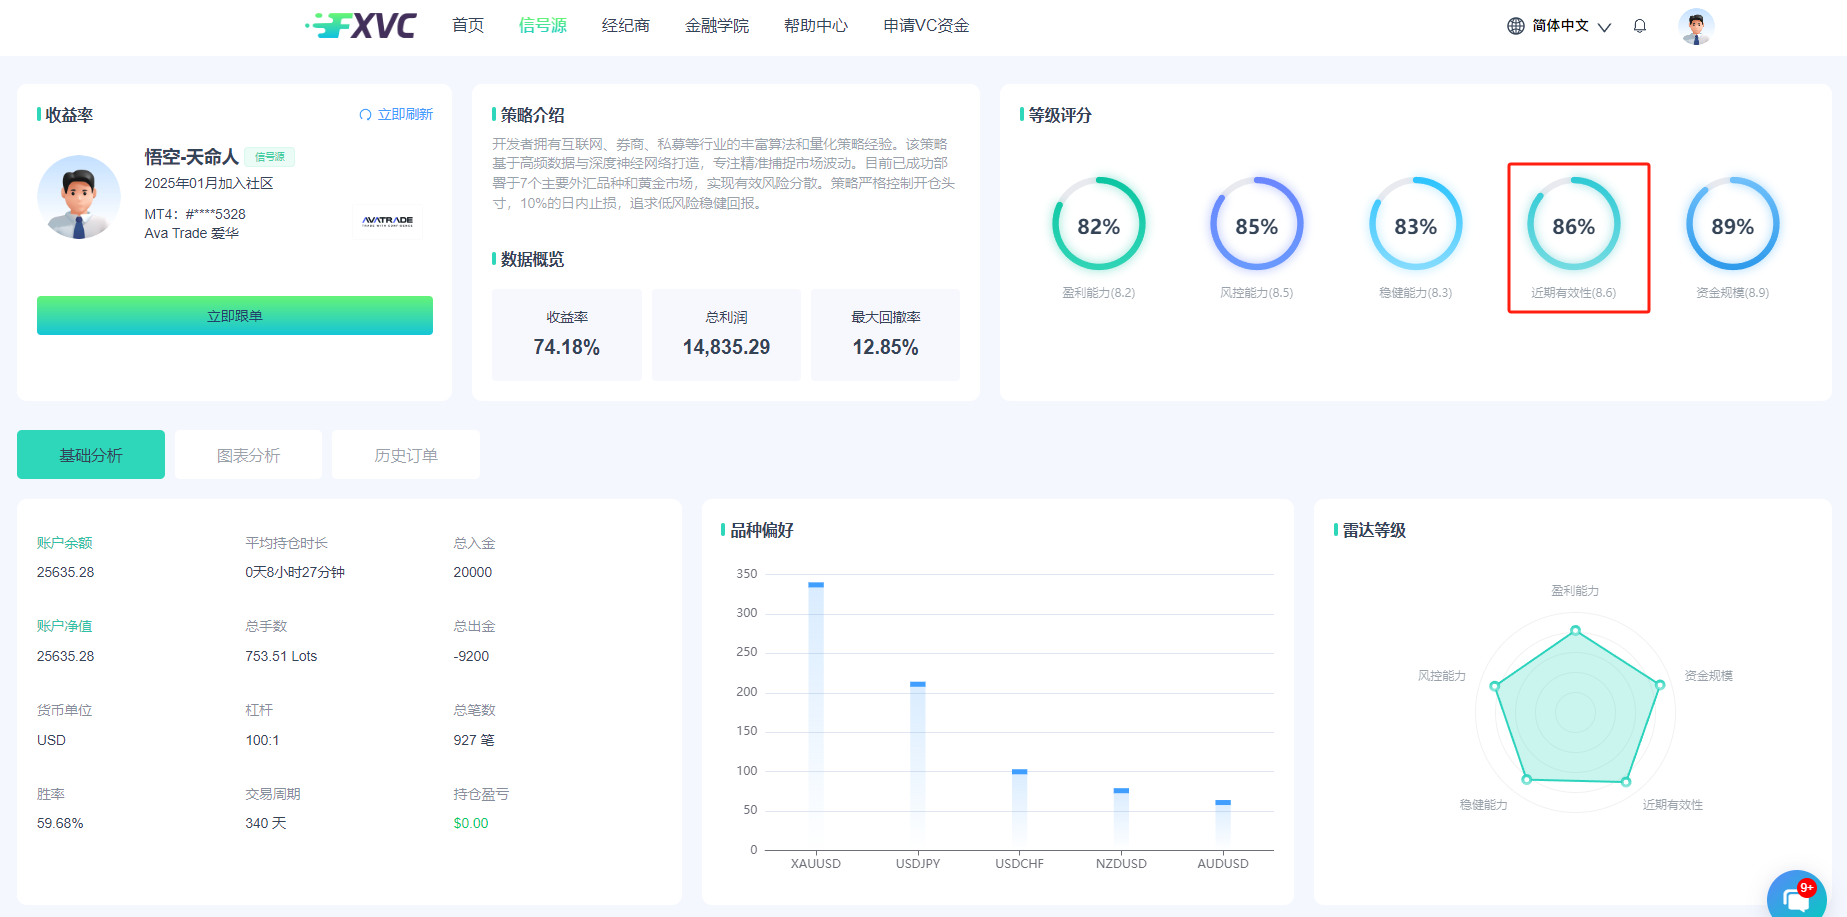Go to the 经纪商 menu item
The height and width of the screenshot is (917, 1847).
click(x=625, y=26)
